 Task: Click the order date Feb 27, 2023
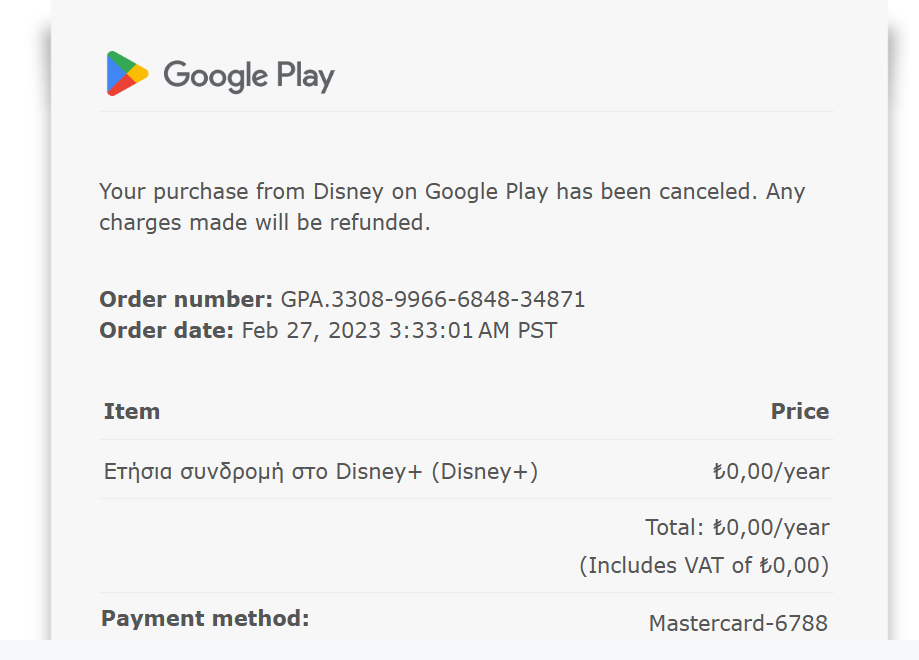[311, 330]
